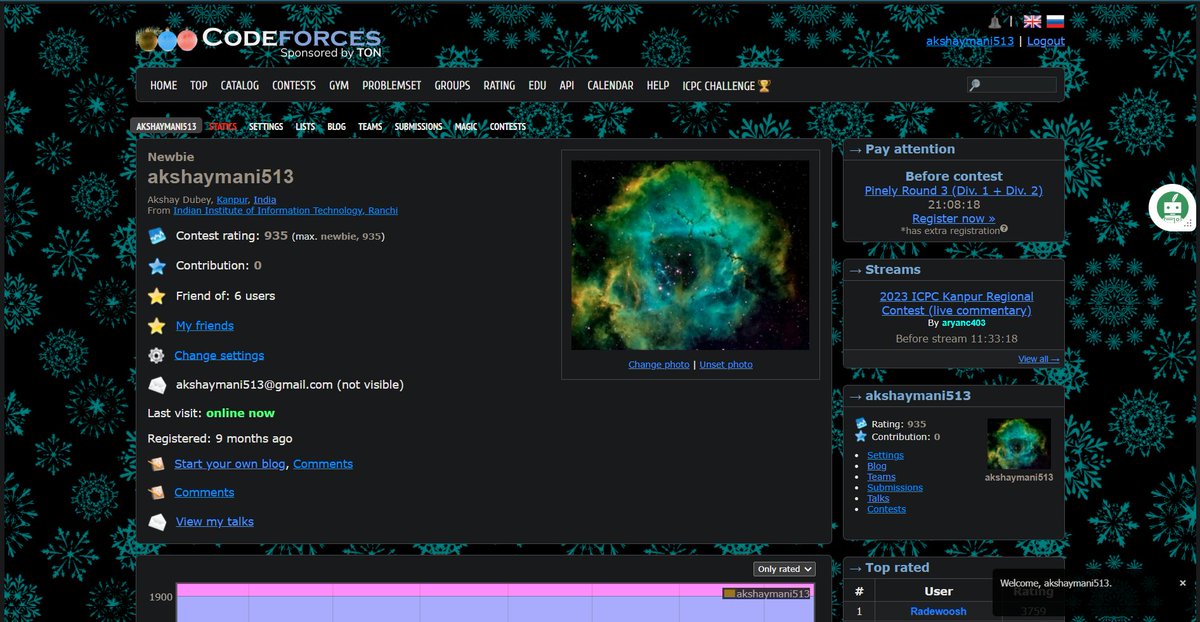Click the envelope icon beside the email address
Image resolution: width=1200 pixels, height=622 pixels.
tap(157, 385)
